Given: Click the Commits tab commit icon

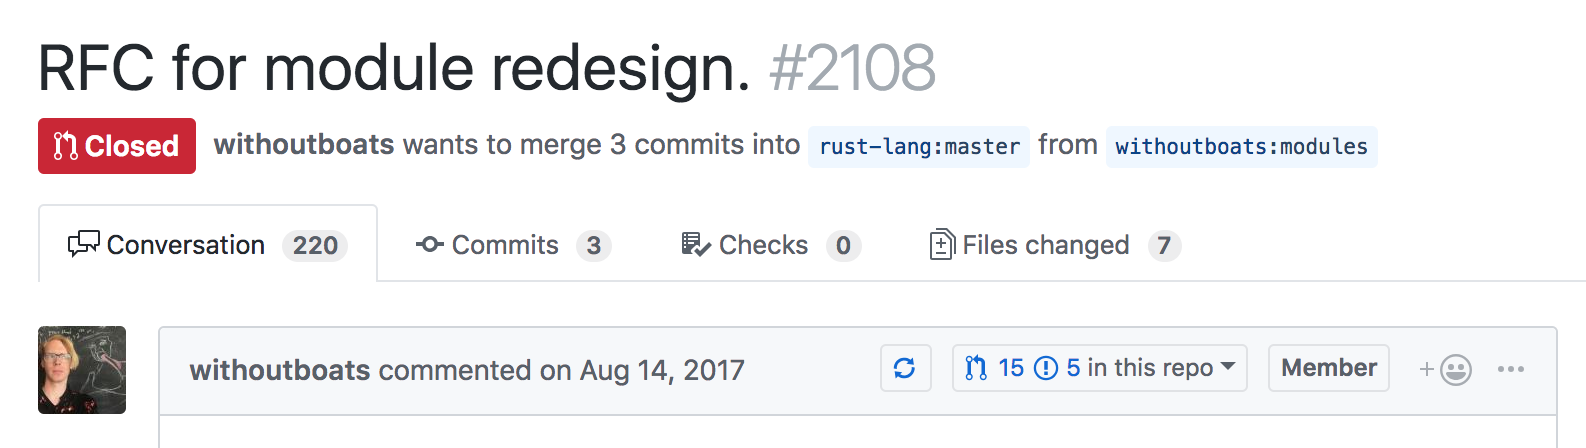Looking at the screenshot, I should coord(430,245).
